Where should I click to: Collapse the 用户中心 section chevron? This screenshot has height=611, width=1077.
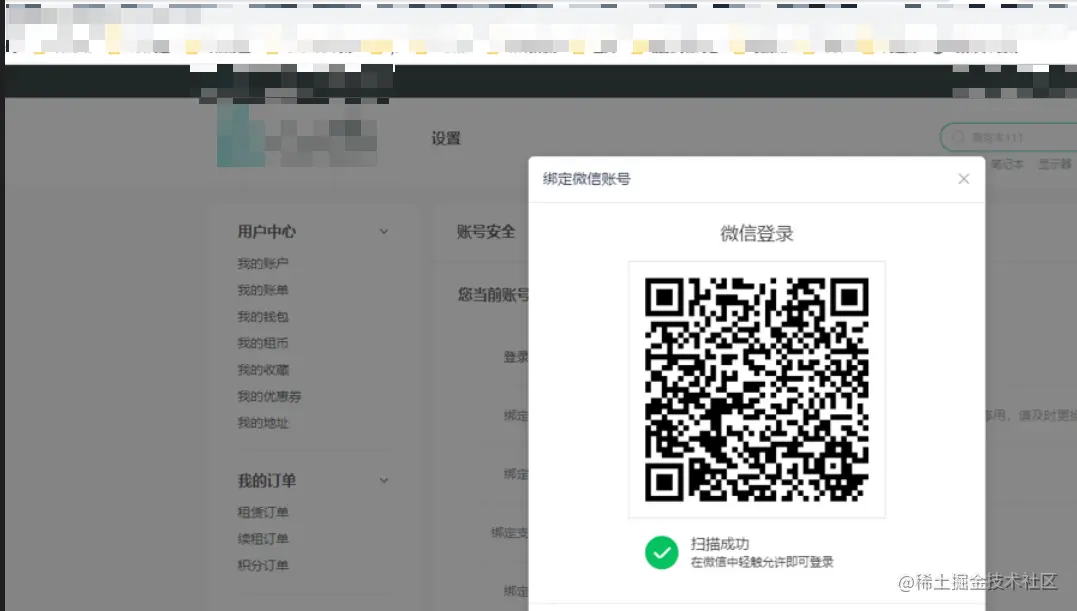click(x=384, y=232)
